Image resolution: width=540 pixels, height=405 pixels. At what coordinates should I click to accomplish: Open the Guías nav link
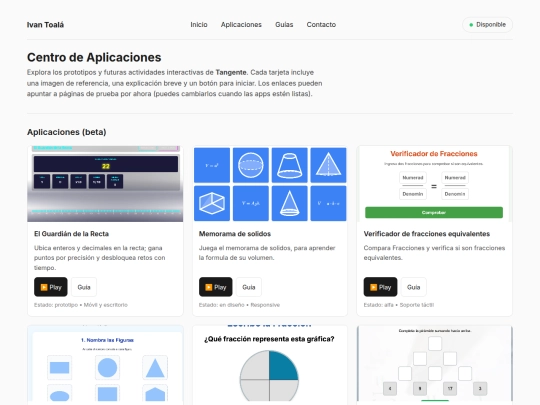tap(284, 24)
